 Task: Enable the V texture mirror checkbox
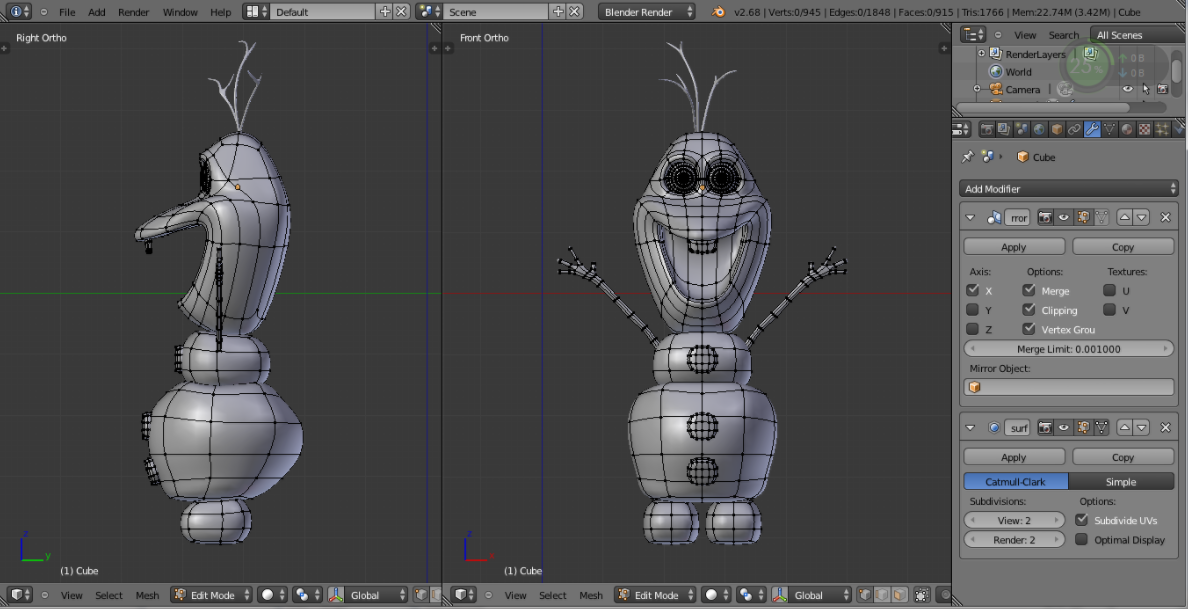1110,310
